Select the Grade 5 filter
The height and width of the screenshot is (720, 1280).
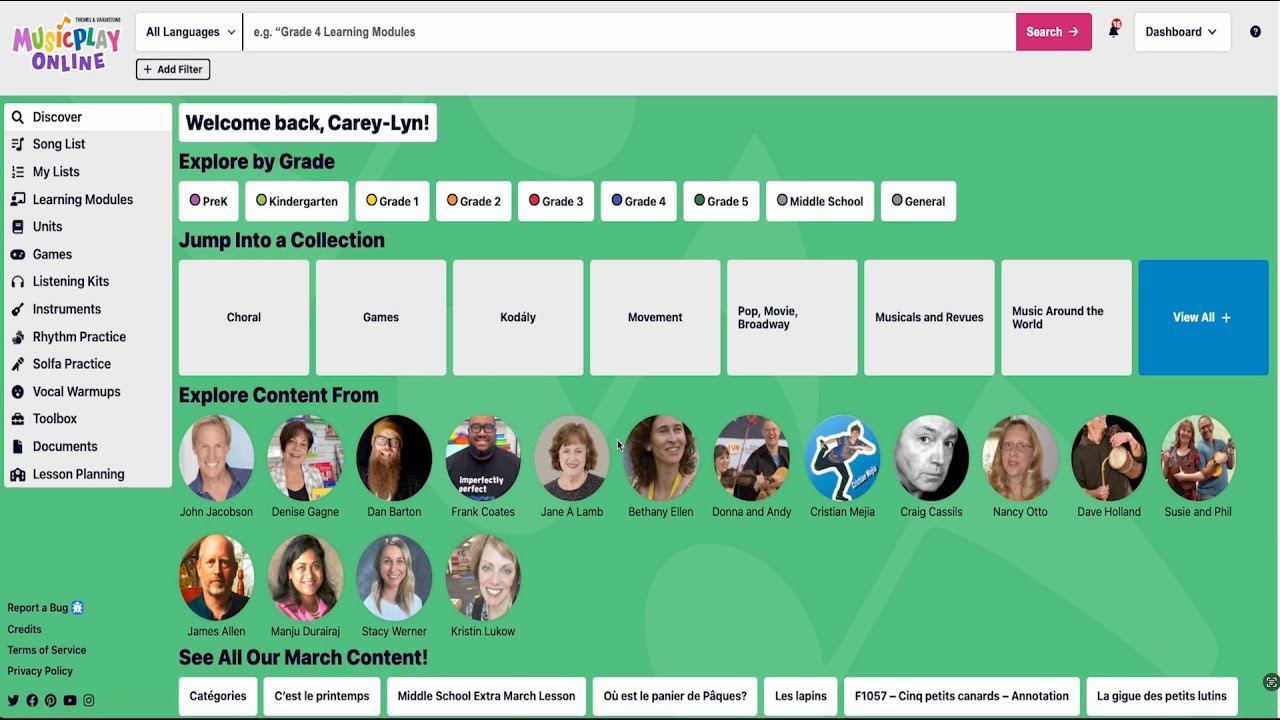point(721,201)
